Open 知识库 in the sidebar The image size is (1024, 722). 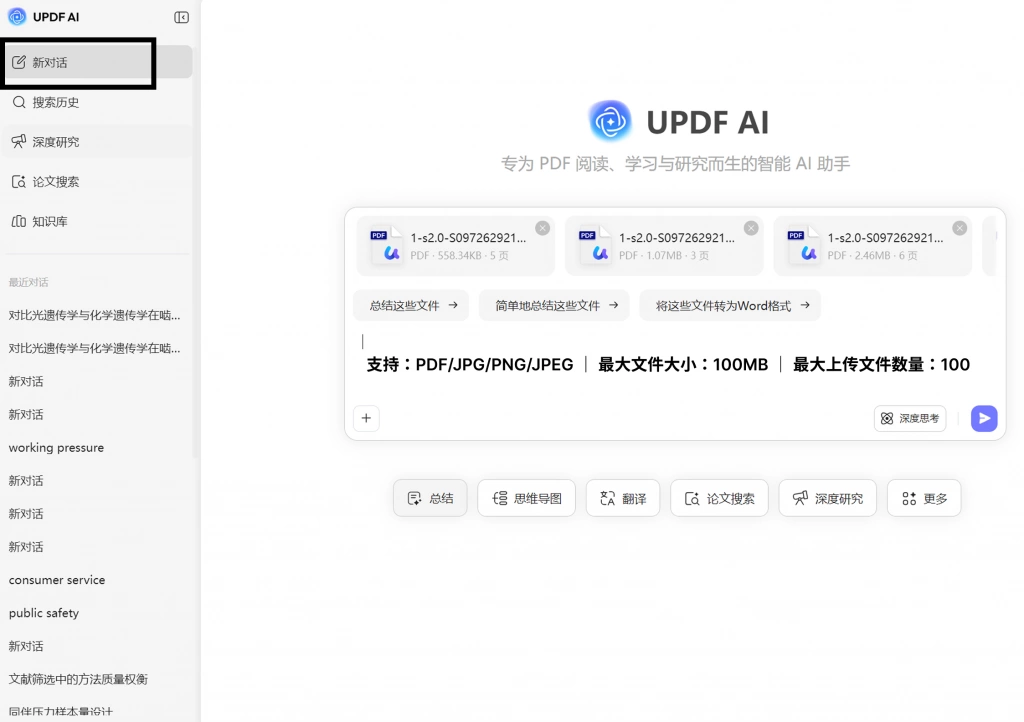97,221
